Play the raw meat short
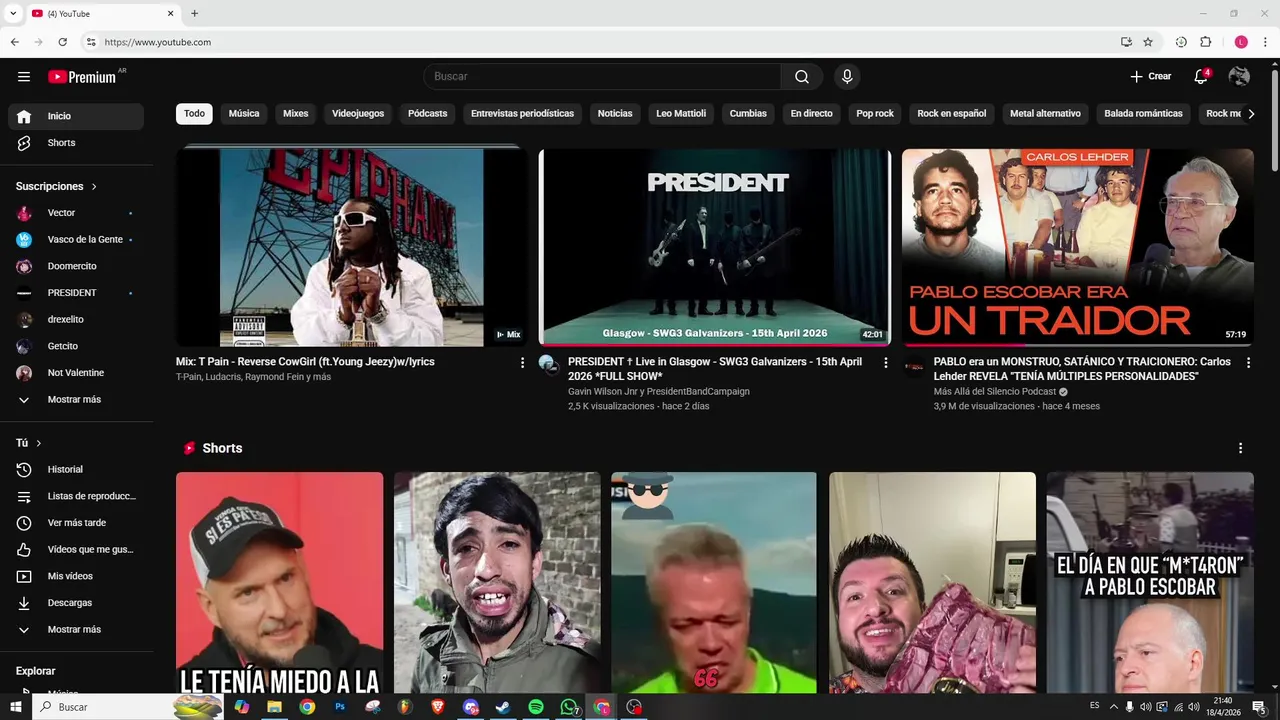Viewport: 1280px width, 720px height. point(932,583)
